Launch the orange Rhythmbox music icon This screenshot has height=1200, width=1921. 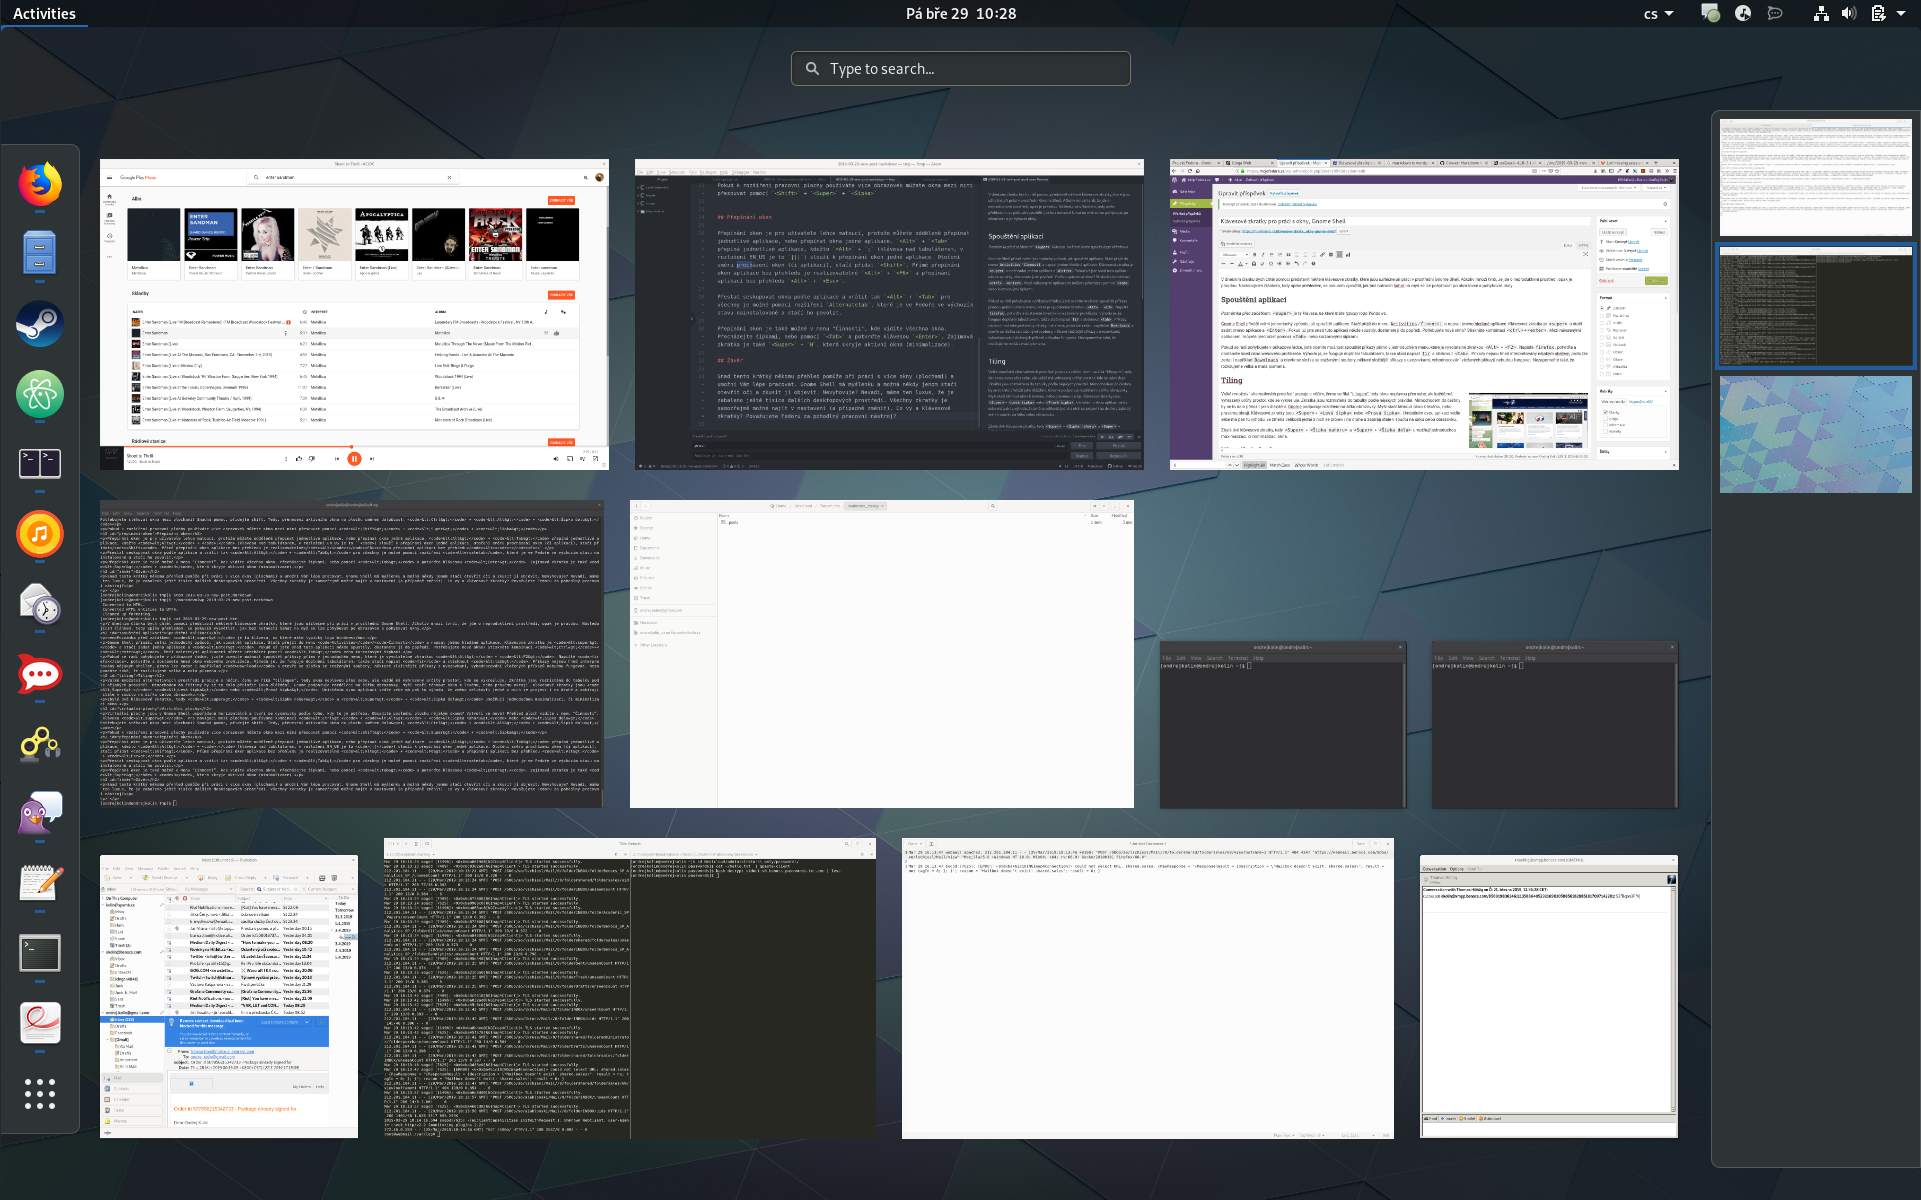pyautogui.click(x=40, y=533)
